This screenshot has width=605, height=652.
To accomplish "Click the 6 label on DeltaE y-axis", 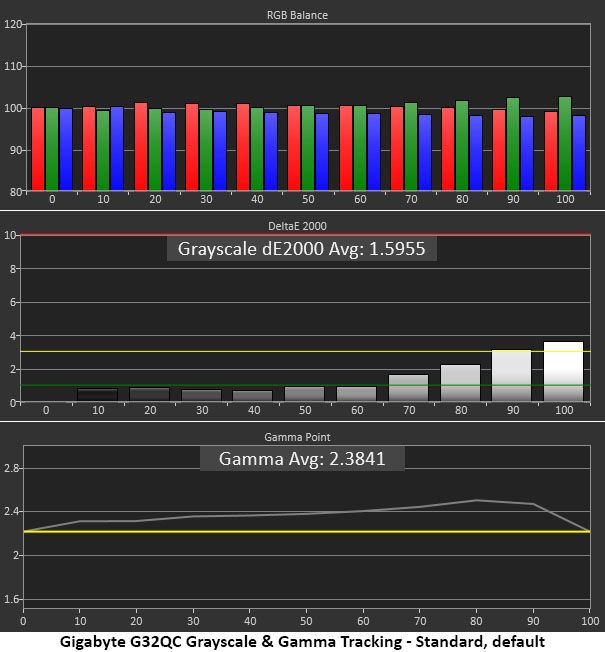I will tap(13, 302).
